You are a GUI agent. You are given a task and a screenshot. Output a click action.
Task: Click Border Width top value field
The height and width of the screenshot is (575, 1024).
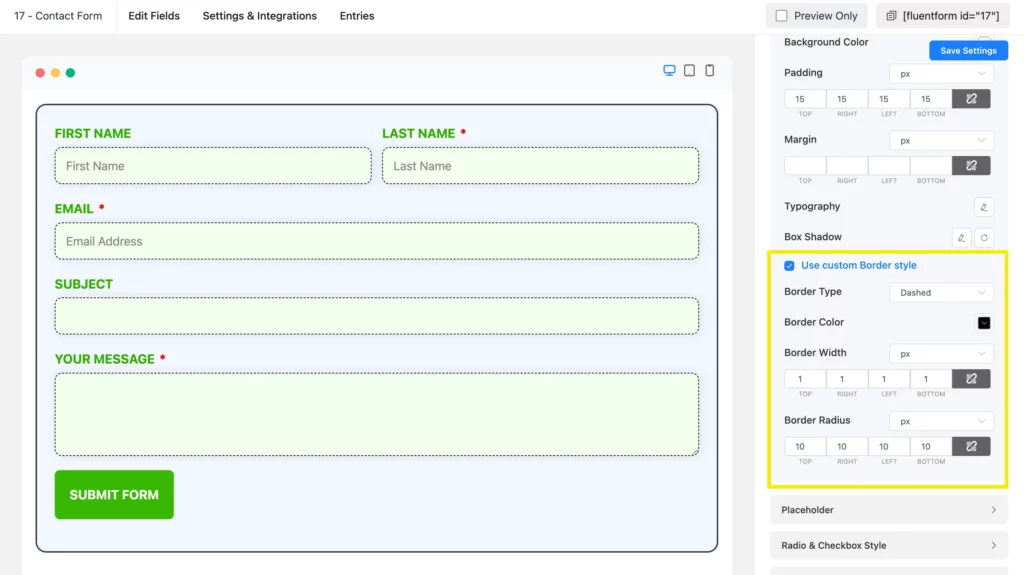click(805, 379)
